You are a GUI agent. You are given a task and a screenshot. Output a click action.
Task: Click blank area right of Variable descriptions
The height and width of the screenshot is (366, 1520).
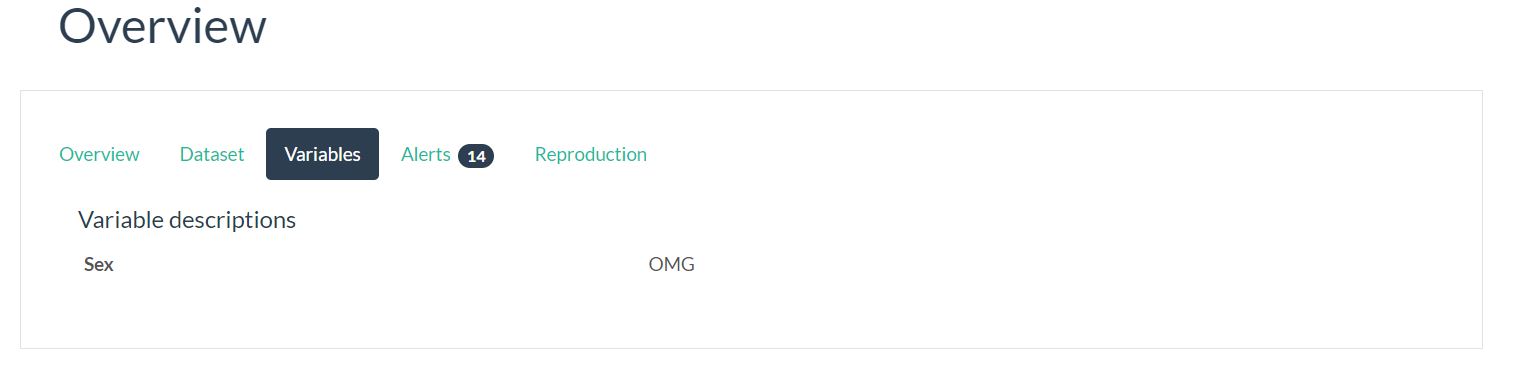click(x=880, y=220)
